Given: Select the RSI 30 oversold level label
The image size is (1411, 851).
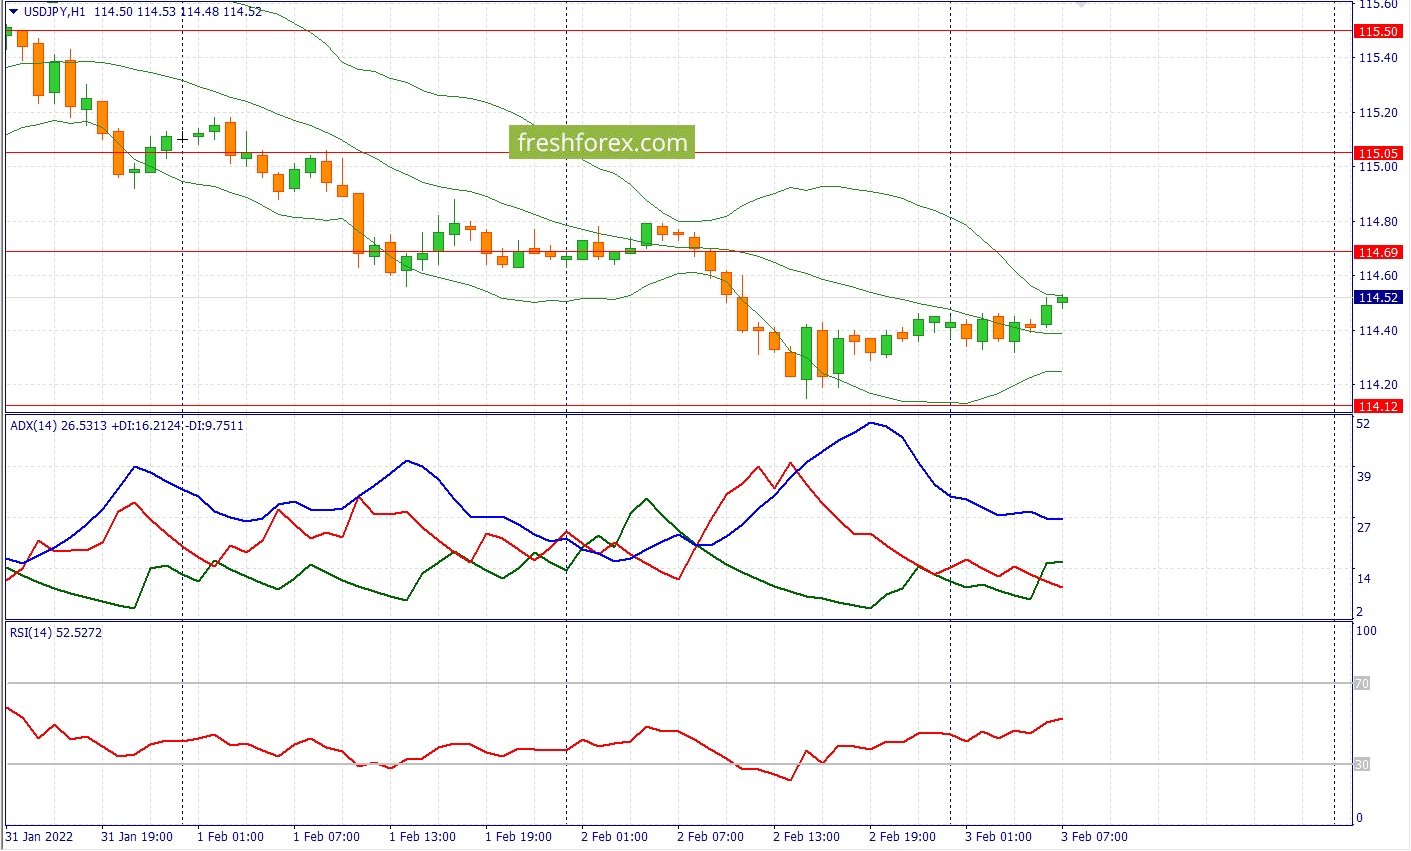Looking at the screenshot, I should pos(1361,765).
